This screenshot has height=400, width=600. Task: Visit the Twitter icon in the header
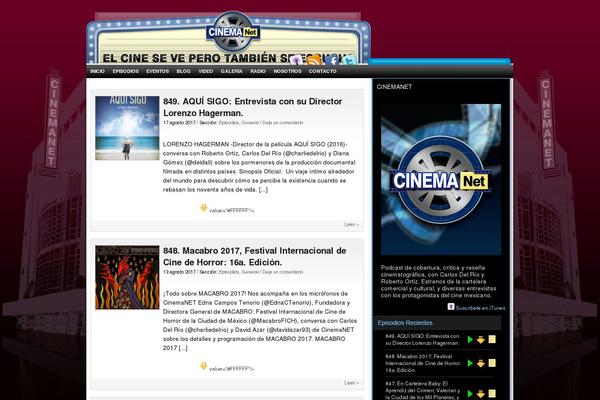349,60
